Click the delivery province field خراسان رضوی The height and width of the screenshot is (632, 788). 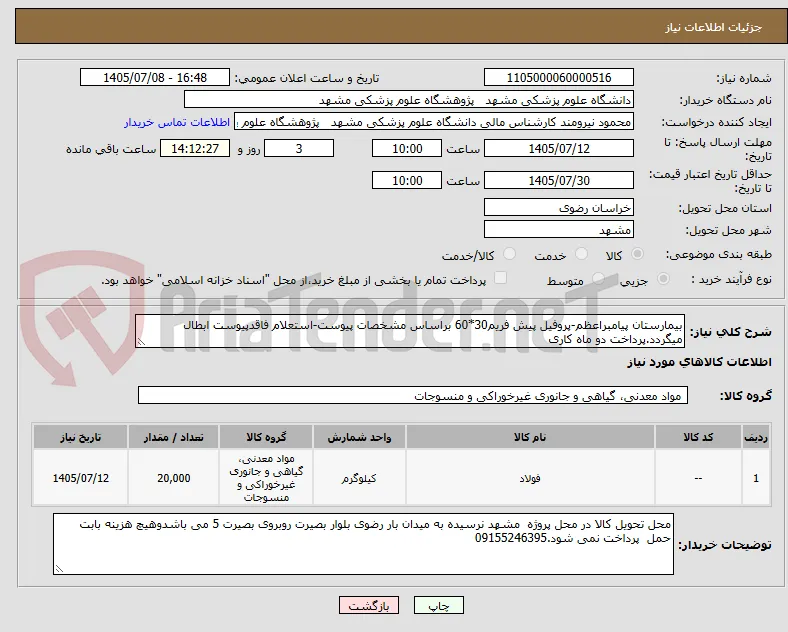(559, 207)
